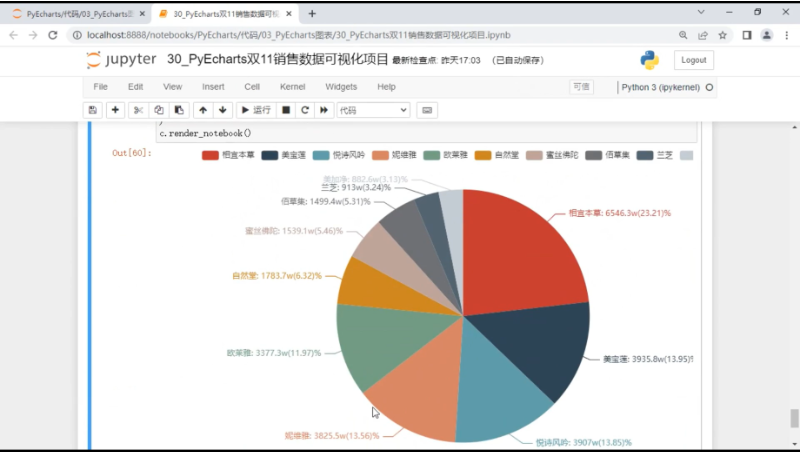Restart kernel and run all cells icon
800x453 pixels.
[324, 110]
